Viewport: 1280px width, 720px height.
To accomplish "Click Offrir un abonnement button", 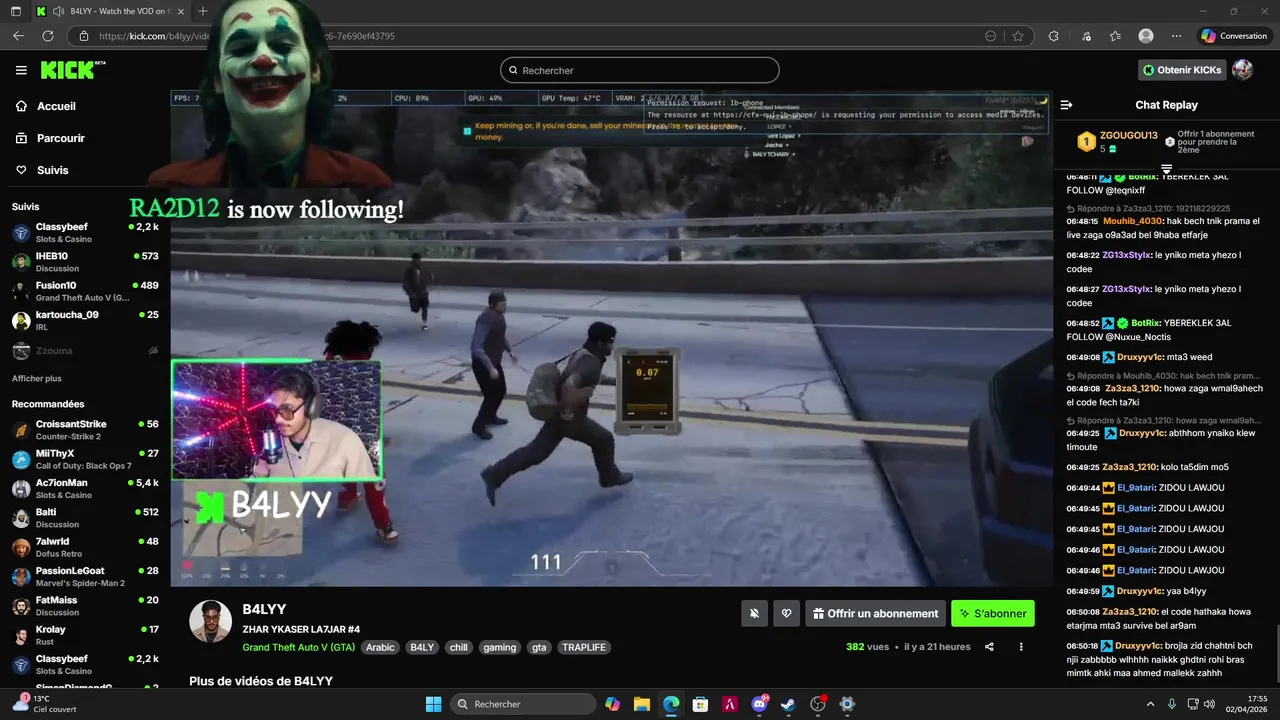I will (875, 614).
